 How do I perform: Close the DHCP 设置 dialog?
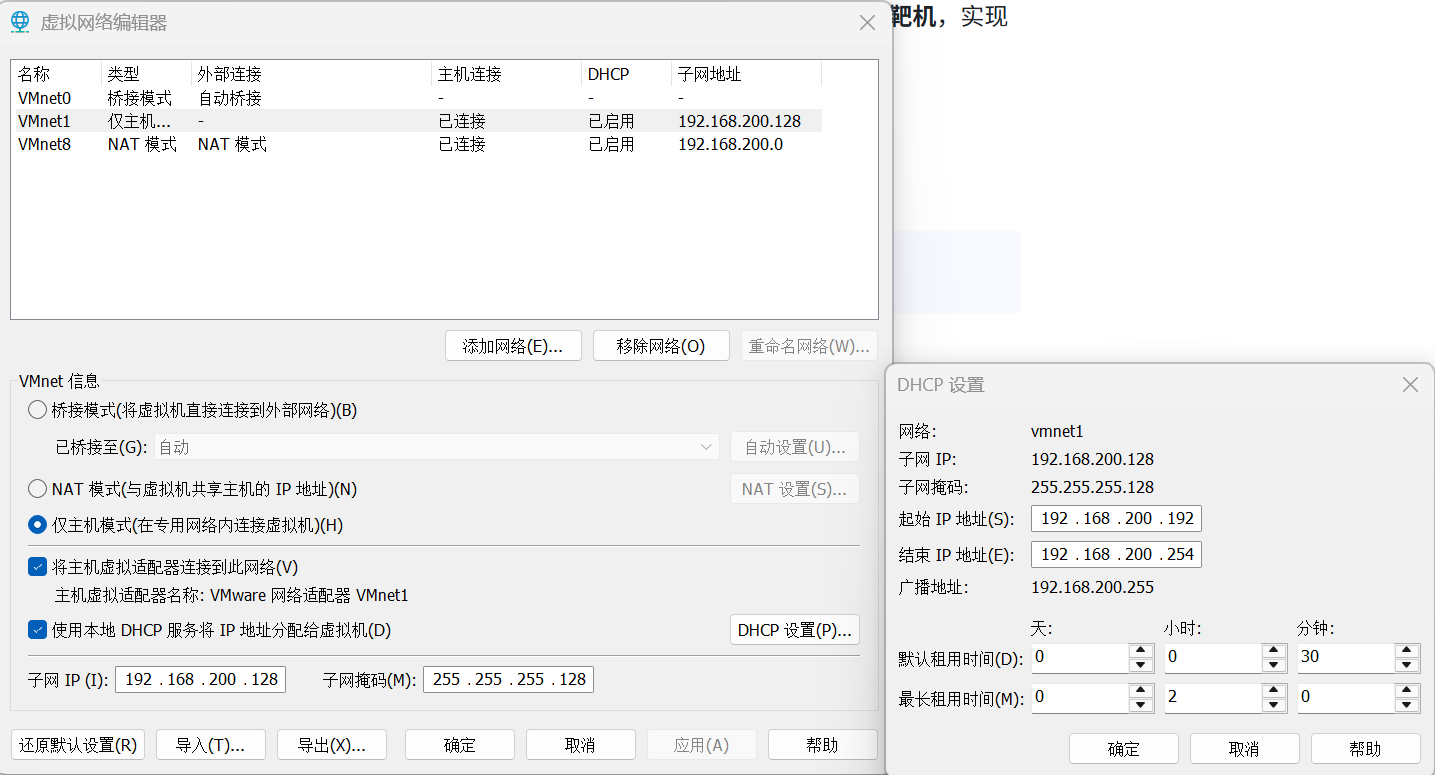tap(1410, 385)
